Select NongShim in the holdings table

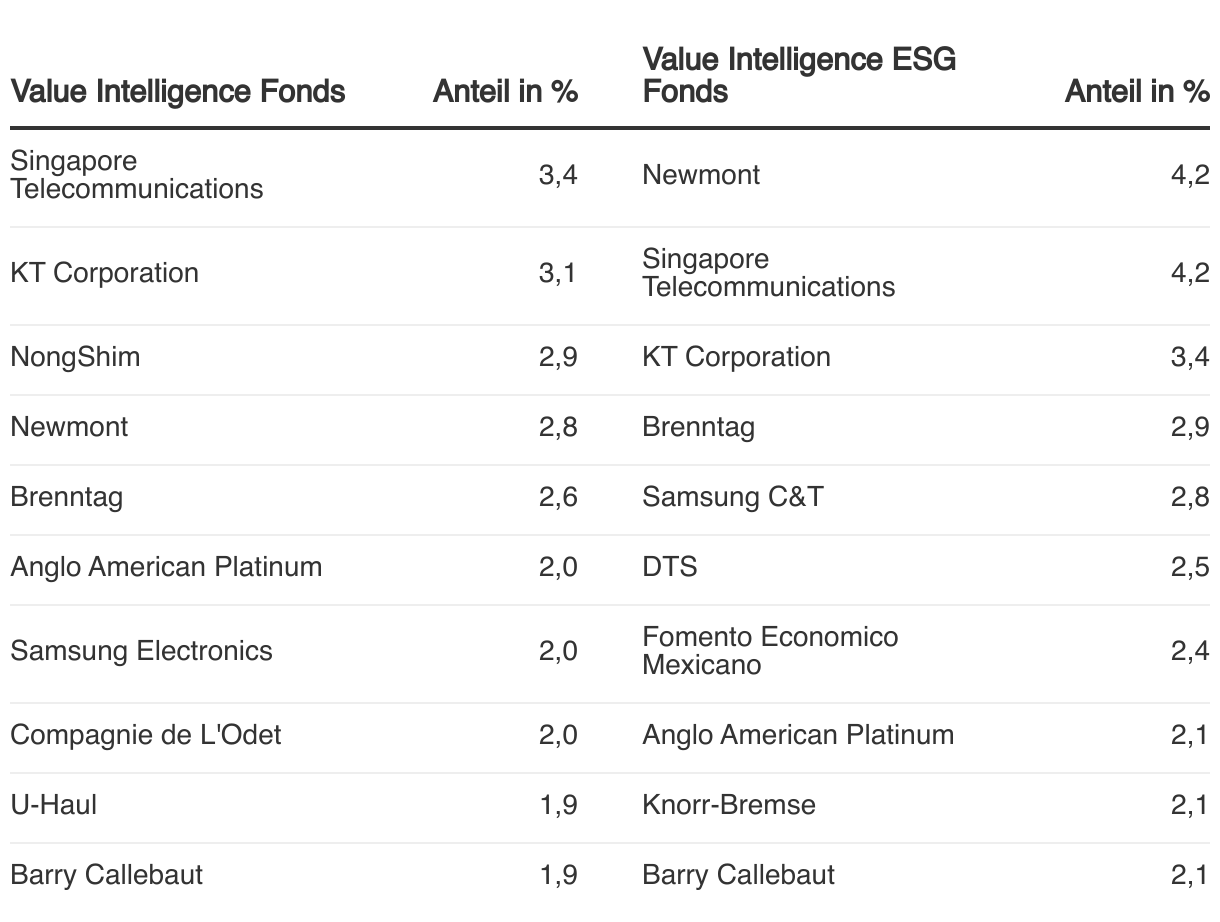(75, 357)
